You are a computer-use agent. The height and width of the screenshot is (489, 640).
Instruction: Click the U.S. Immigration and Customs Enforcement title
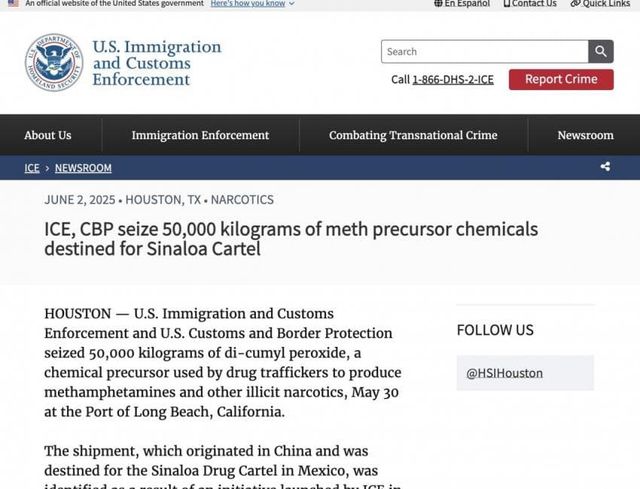tap(156, 63)
